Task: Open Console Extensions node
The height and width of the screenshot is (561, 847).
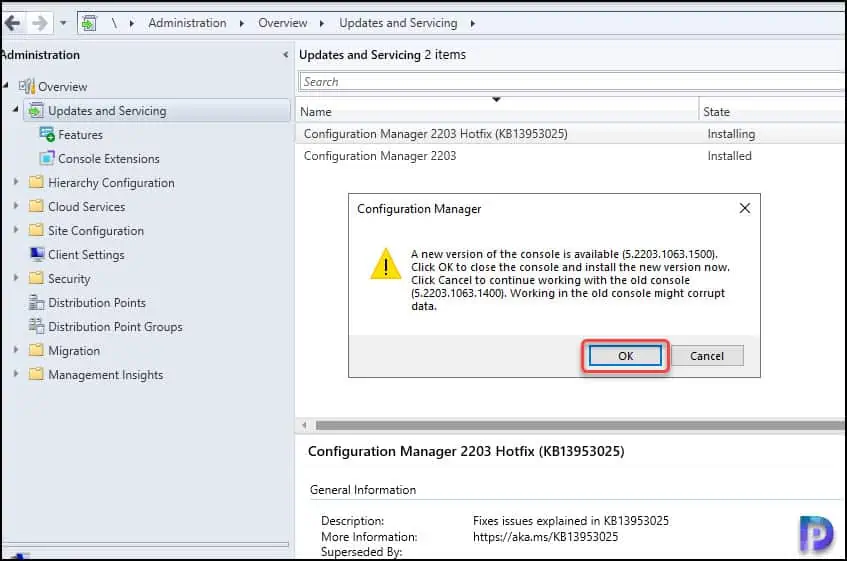Action: point(109,159)
